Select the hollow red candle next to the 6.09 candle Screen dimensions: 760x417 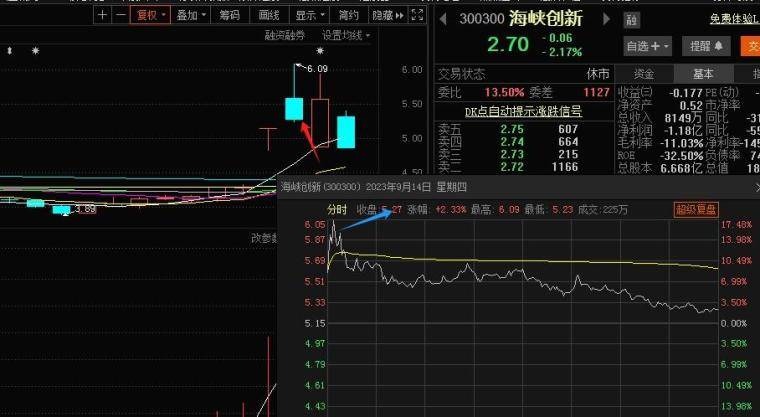pyautogui.click(x=320, y=122)
